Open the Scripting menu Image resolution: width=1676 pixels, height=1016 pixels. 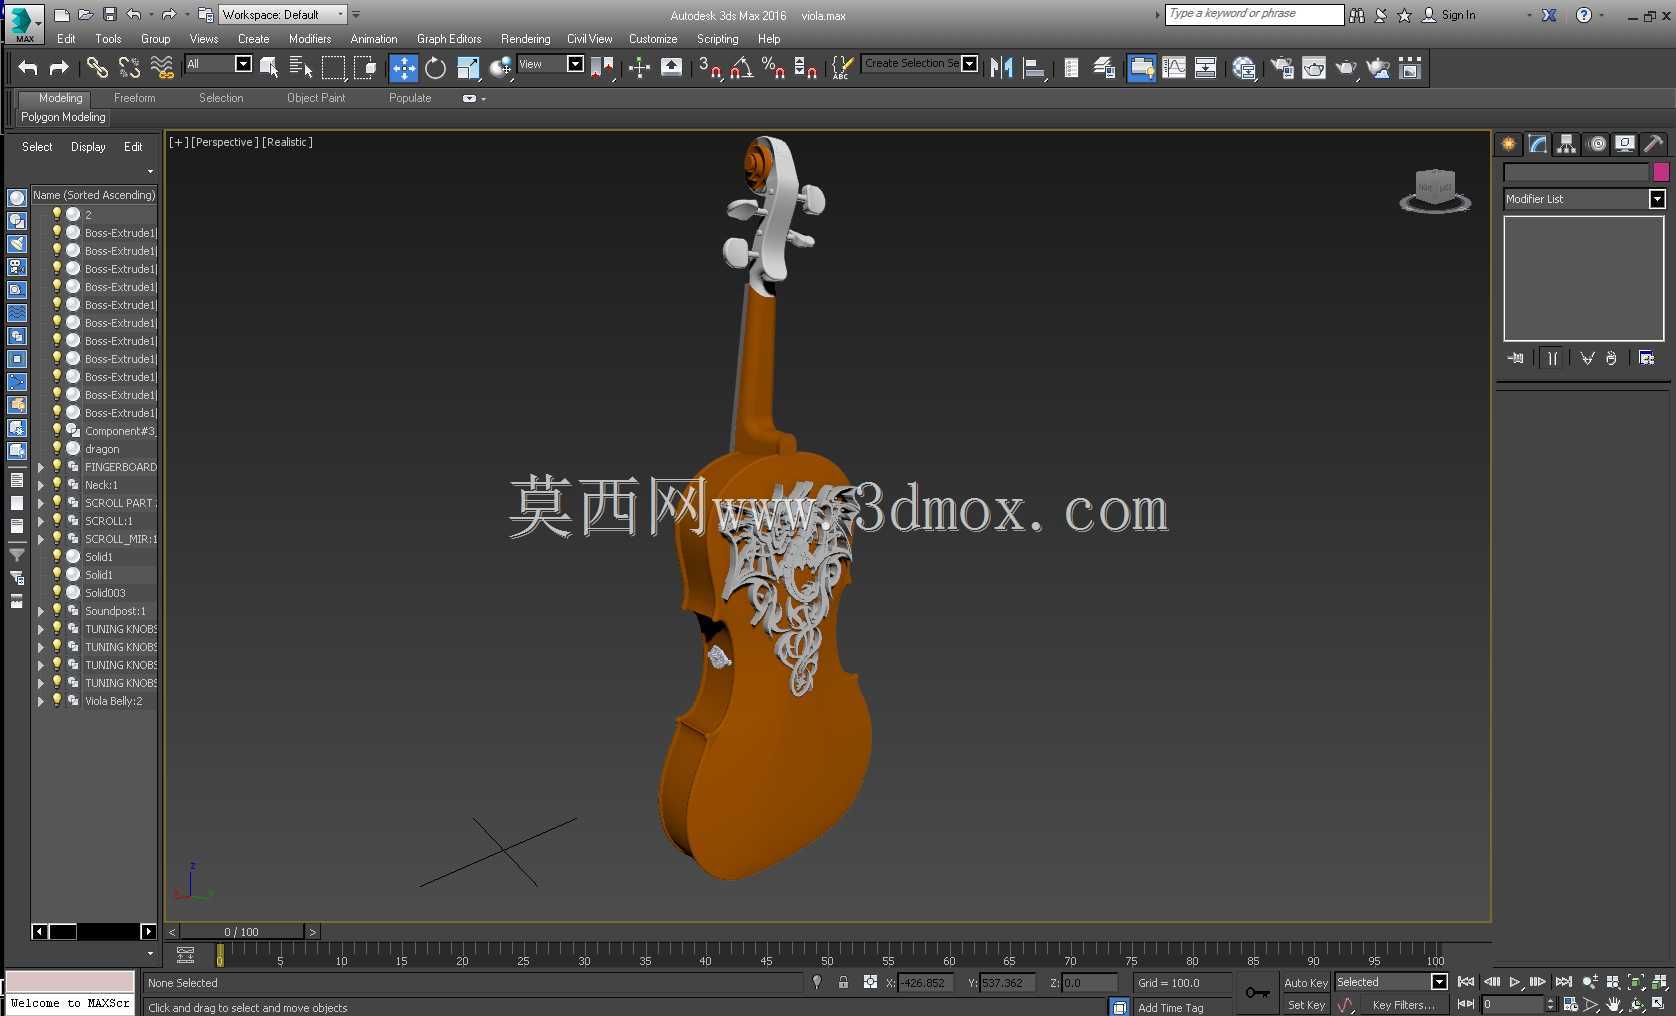717,39
